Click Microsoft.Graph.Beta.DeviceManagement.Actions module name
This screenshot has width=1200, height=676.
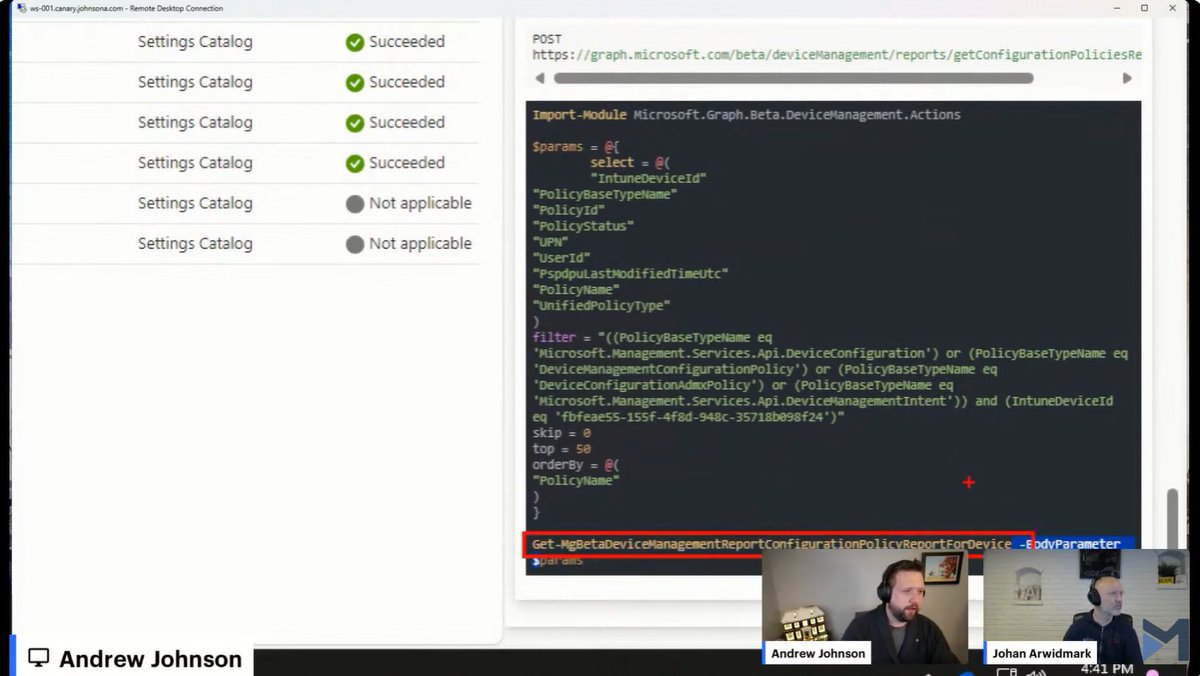[x=796, y=115]
